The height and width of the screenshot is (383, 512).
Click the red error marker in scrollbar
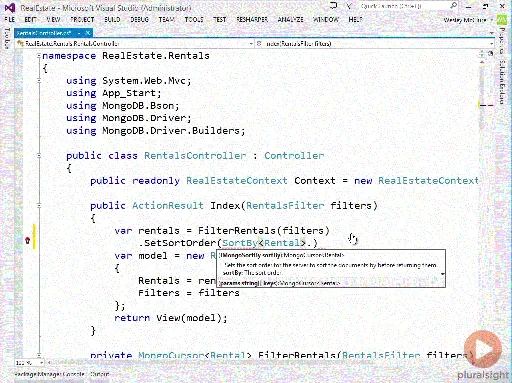[490, 105]
